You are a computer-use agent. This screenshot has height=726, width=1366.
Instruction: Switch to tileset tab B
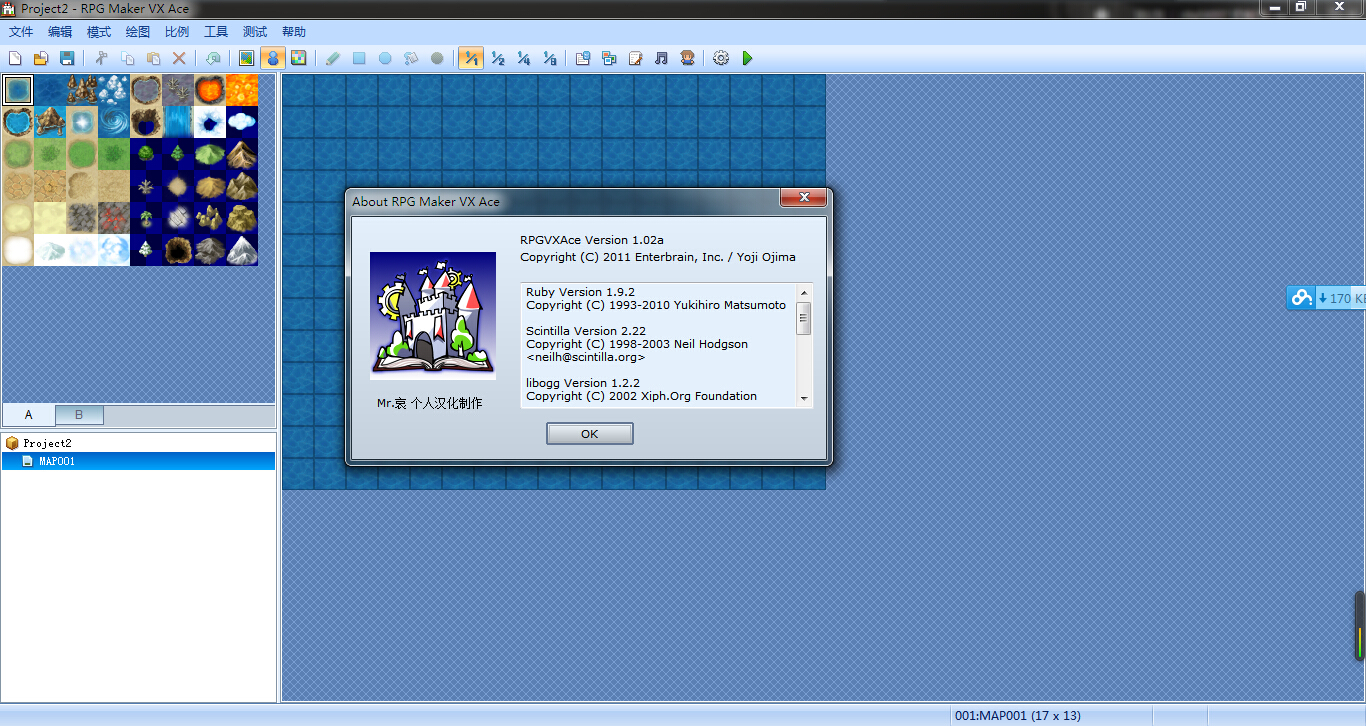point(80,415)
